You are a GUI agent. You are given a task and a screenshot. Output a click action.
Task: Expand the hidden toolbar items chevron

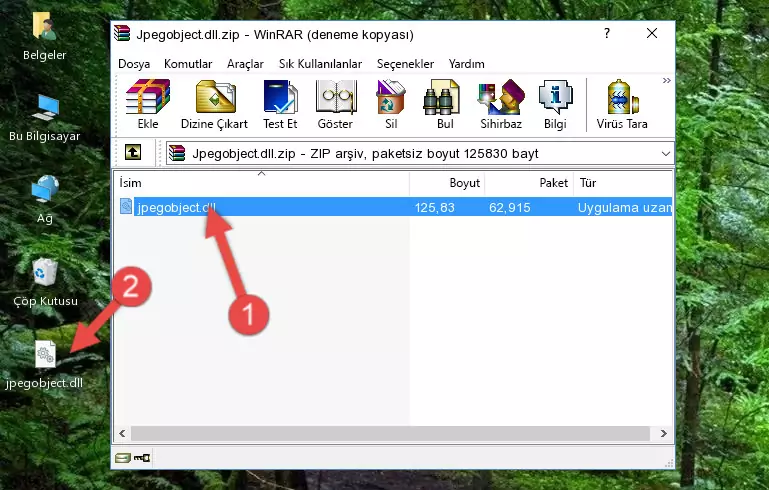coord(666,80)
